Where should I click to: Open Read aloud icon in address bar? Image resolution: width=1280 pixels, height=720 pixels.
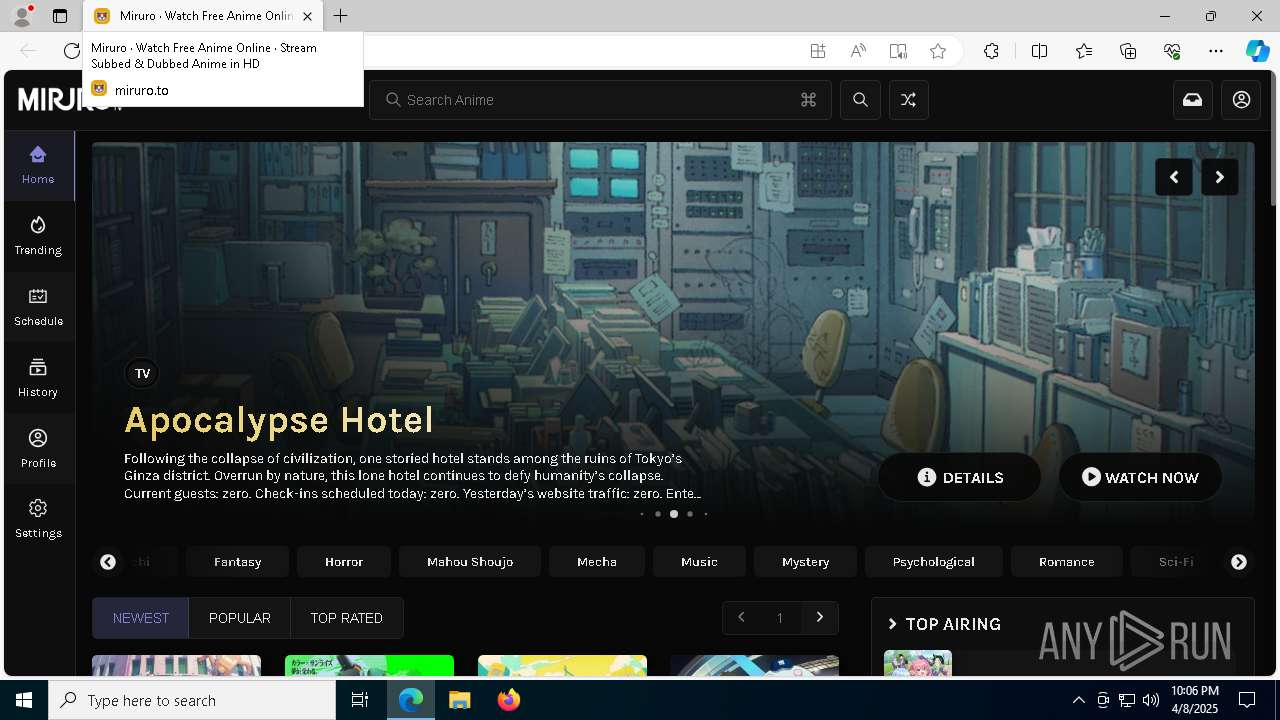pyautogui.click(x=858, y=51)
